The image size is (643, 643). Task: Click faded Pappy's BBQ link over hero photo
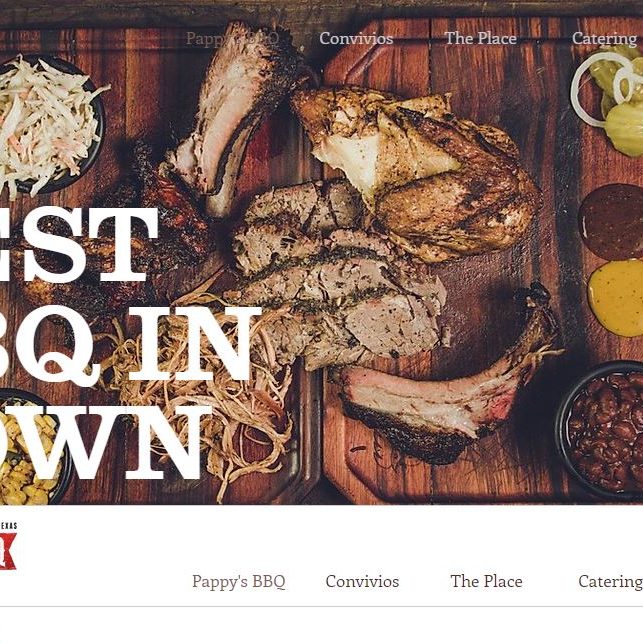[233, 39]
